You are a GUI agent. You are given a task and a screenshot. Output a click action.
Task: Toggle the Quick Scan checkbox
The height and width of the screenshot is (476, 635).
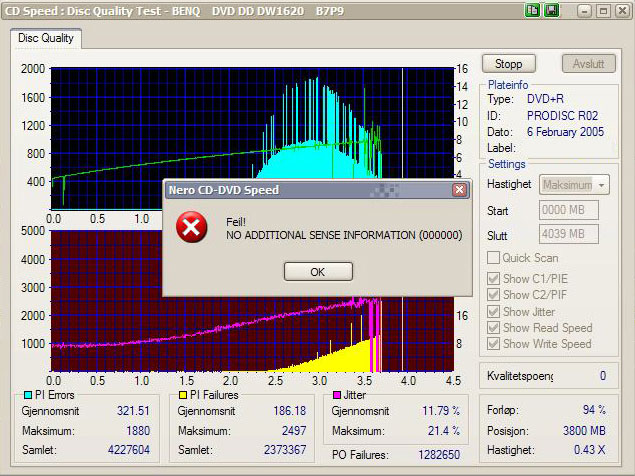(x=493, y=258)
